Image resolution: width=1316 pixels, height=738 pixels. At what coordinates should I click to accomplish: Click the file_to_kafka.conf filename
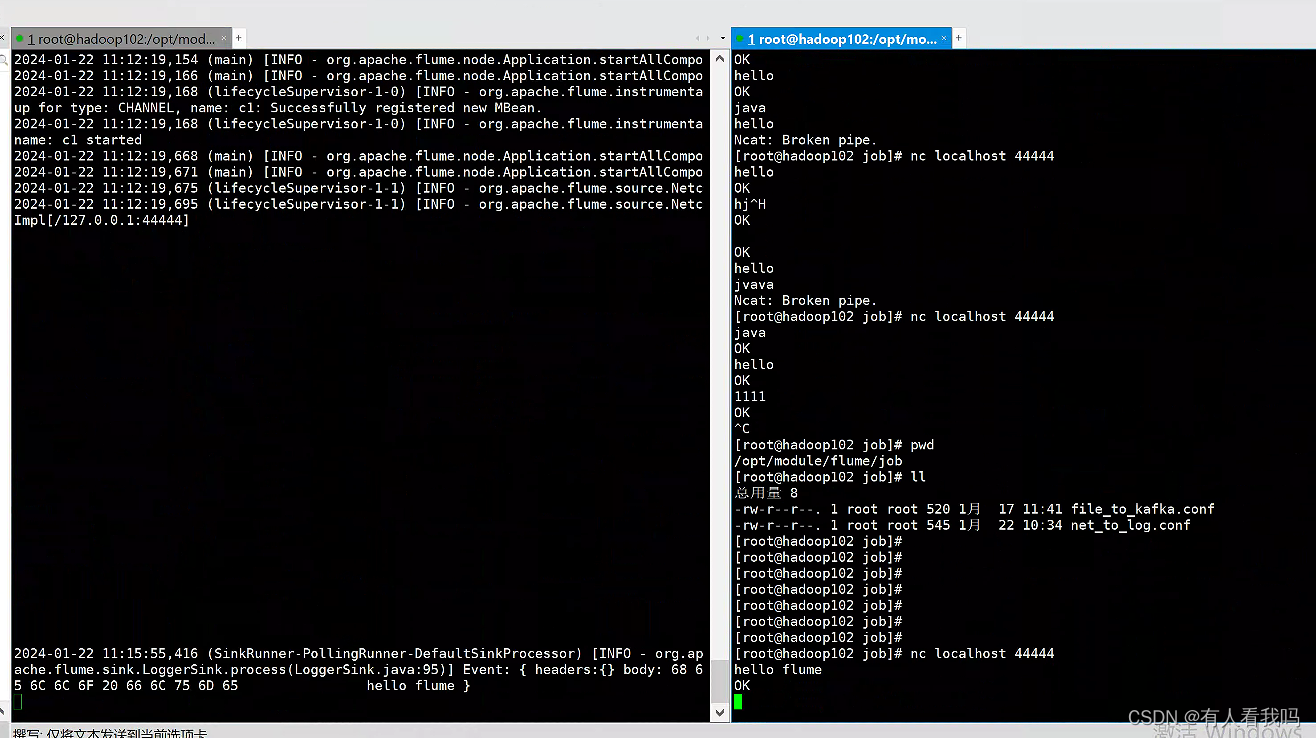click(x=1143, y=508)
